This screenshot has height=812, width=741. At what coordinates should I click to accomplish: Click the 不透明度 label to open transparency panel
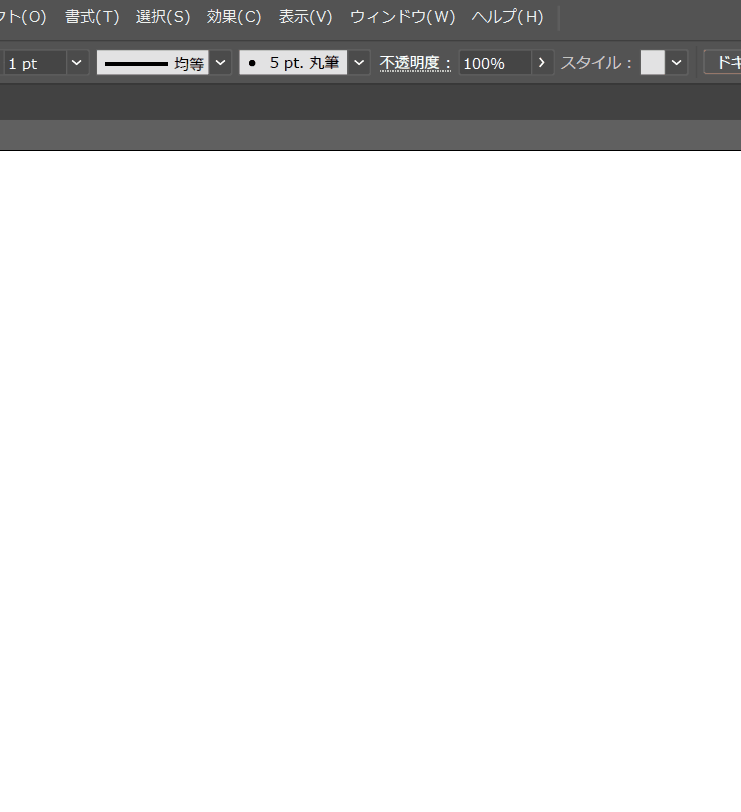coord(415,63)
